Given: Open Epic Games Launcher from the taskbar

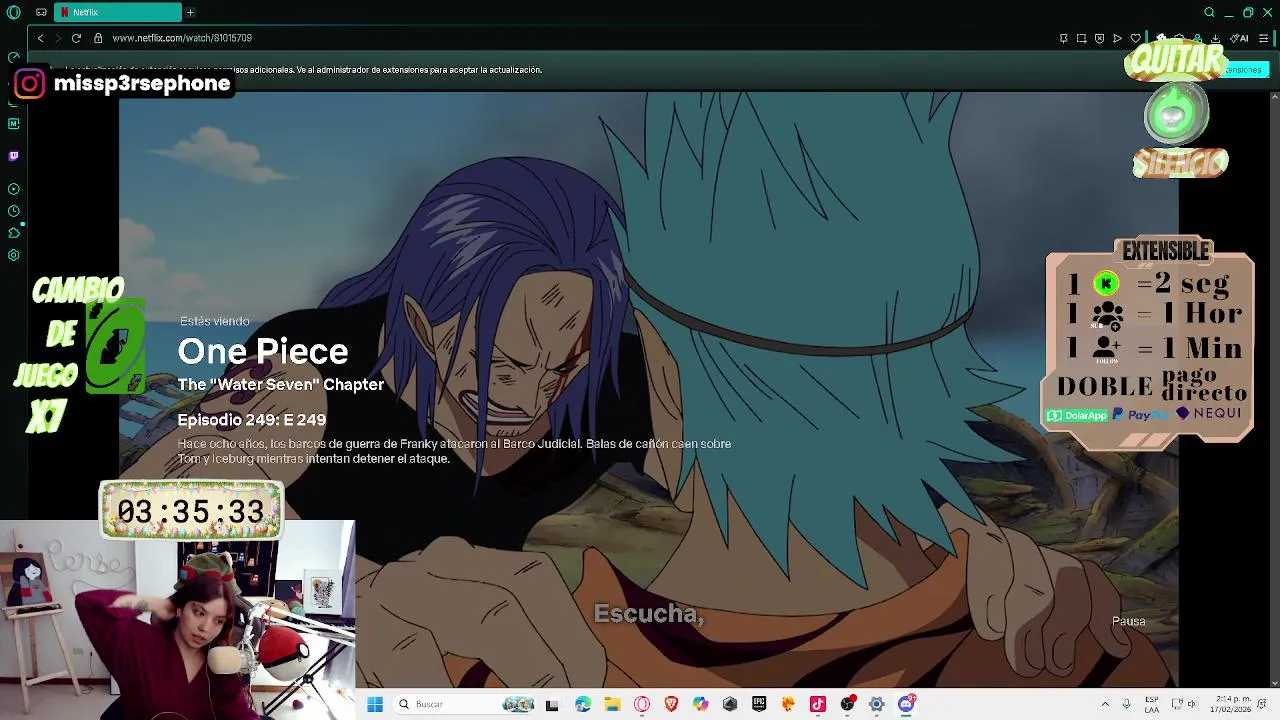Looking at the screenshot, I should tap(759, 704).
